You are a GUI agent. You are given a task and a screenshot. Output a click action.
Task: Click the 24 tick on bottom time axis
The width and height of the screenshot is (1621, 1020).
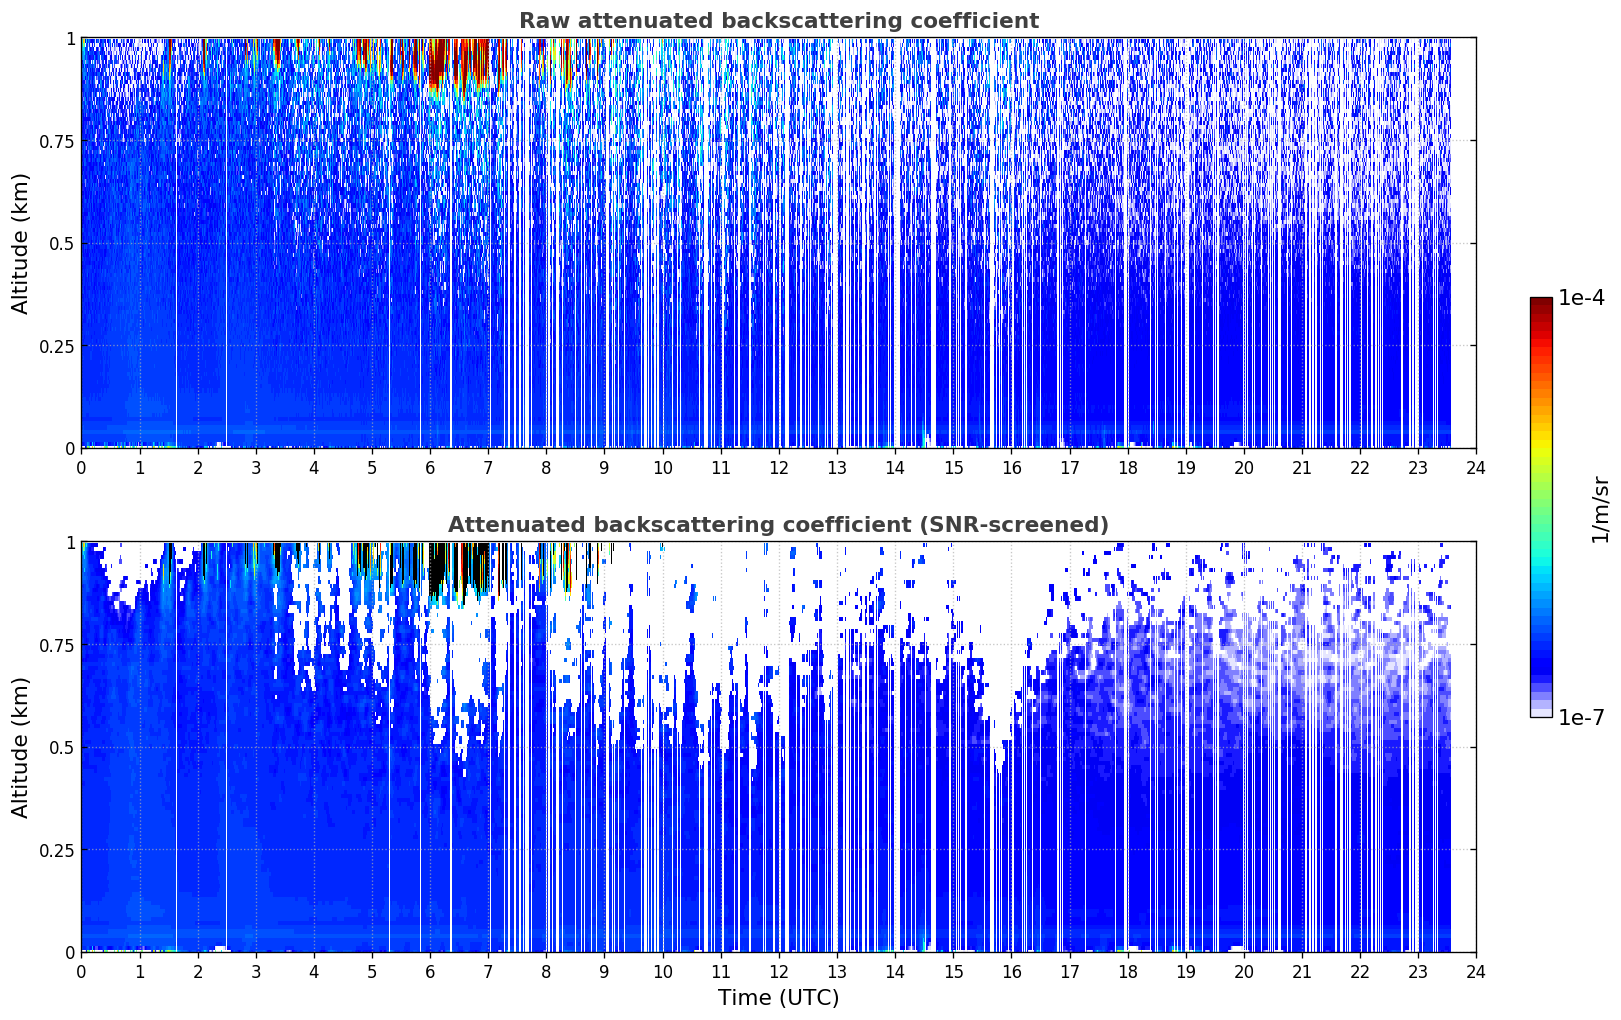(1476, 971)
